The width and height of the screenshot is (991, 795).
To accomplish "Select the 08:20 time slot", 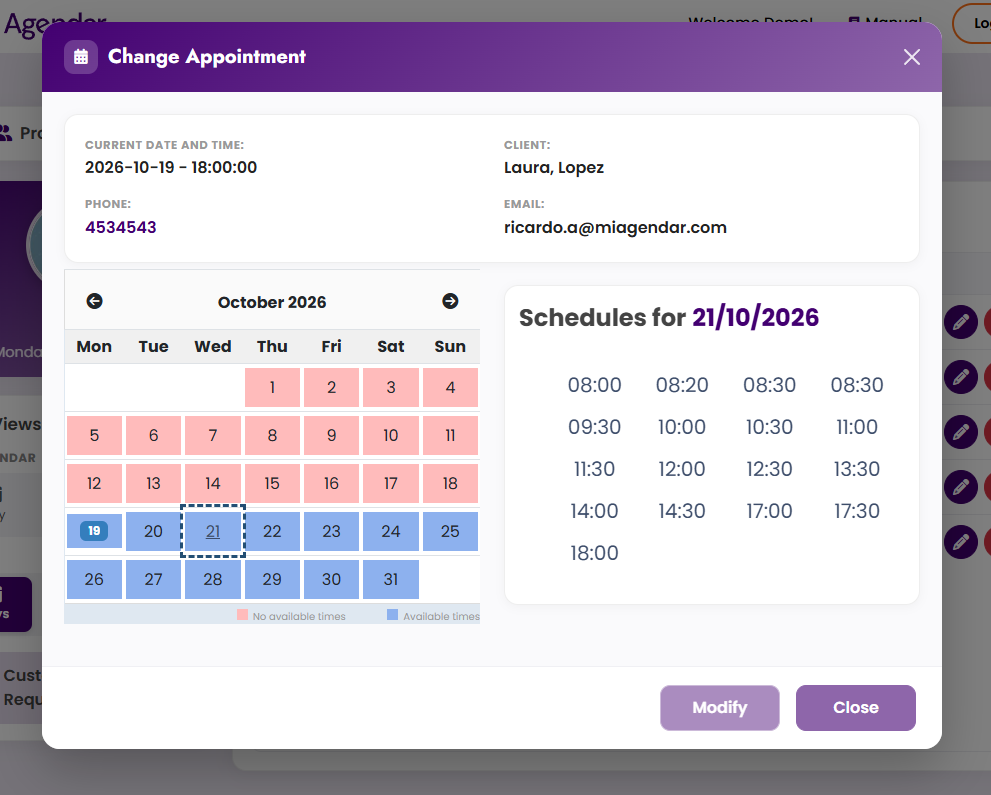I will [682, 385].
